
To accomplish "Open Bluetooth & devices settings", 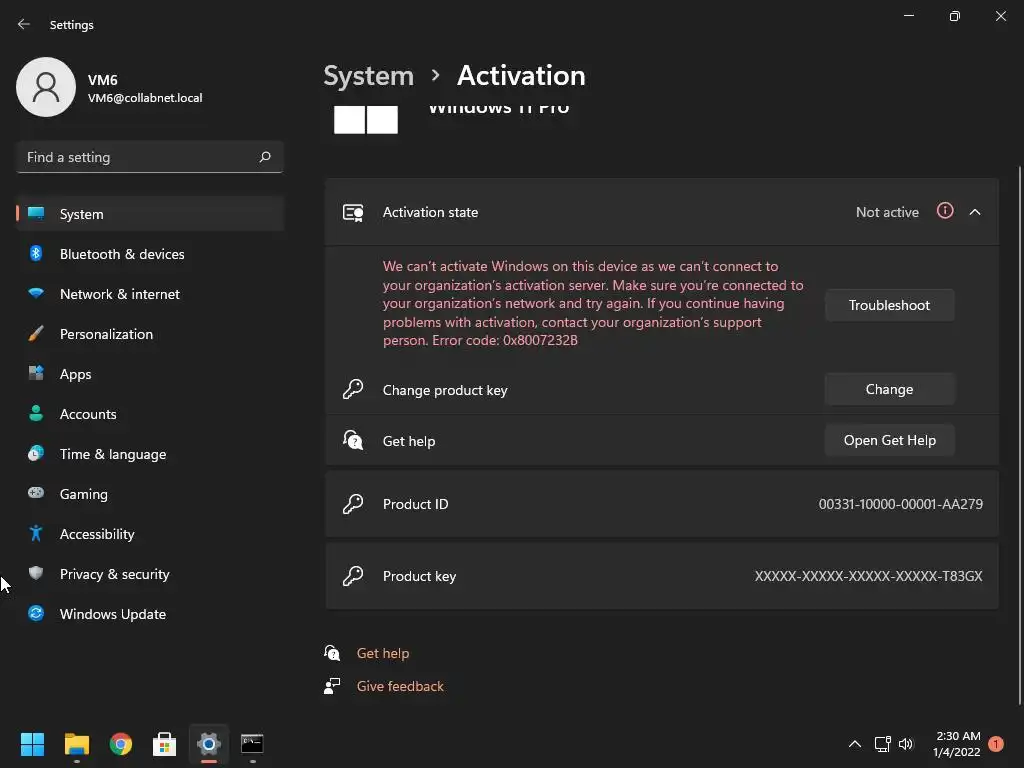I will coord(150,254).
